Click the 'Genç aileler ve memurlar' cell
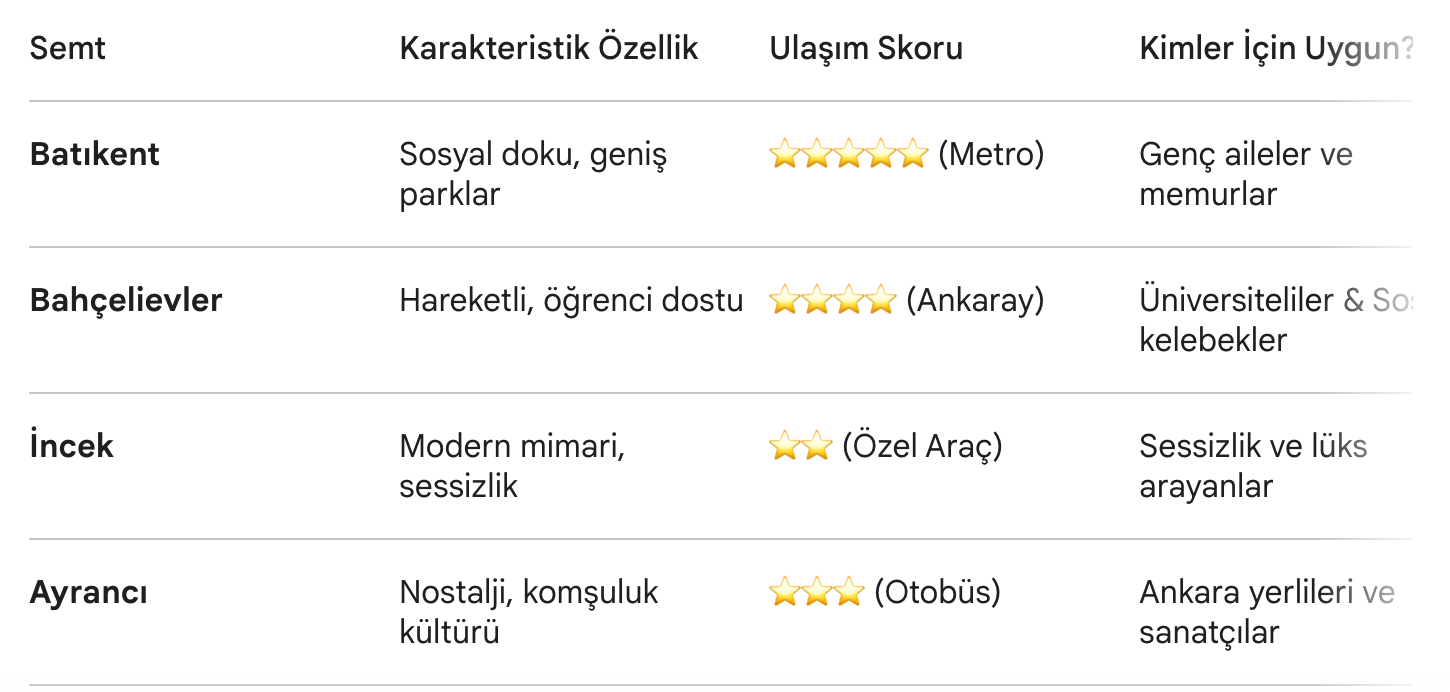The height and width of the screenshot is (692, 1450). click(x=1245, y=174)
